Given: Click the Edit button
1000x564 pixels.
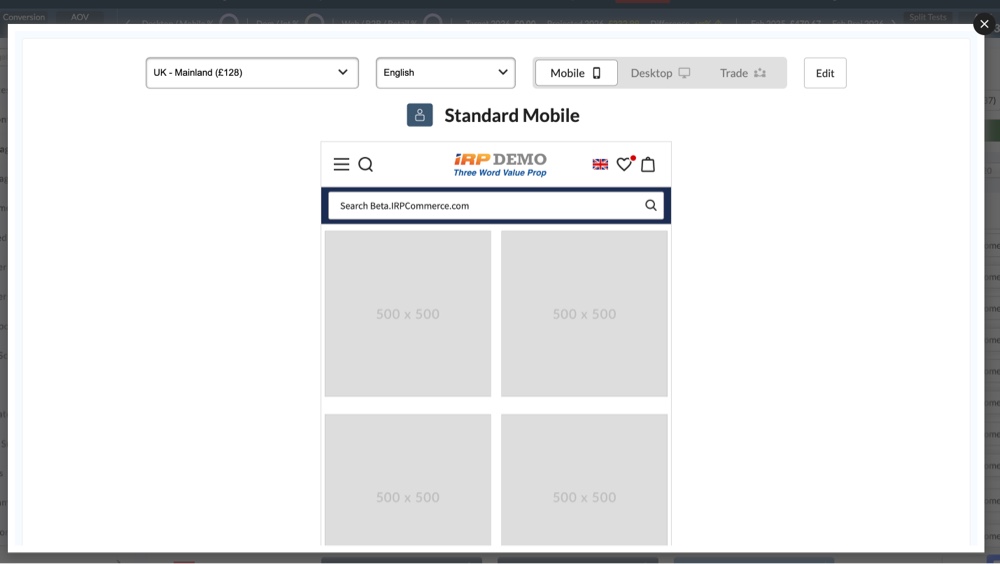Looking at the screenshot, I should coord(825,73).
